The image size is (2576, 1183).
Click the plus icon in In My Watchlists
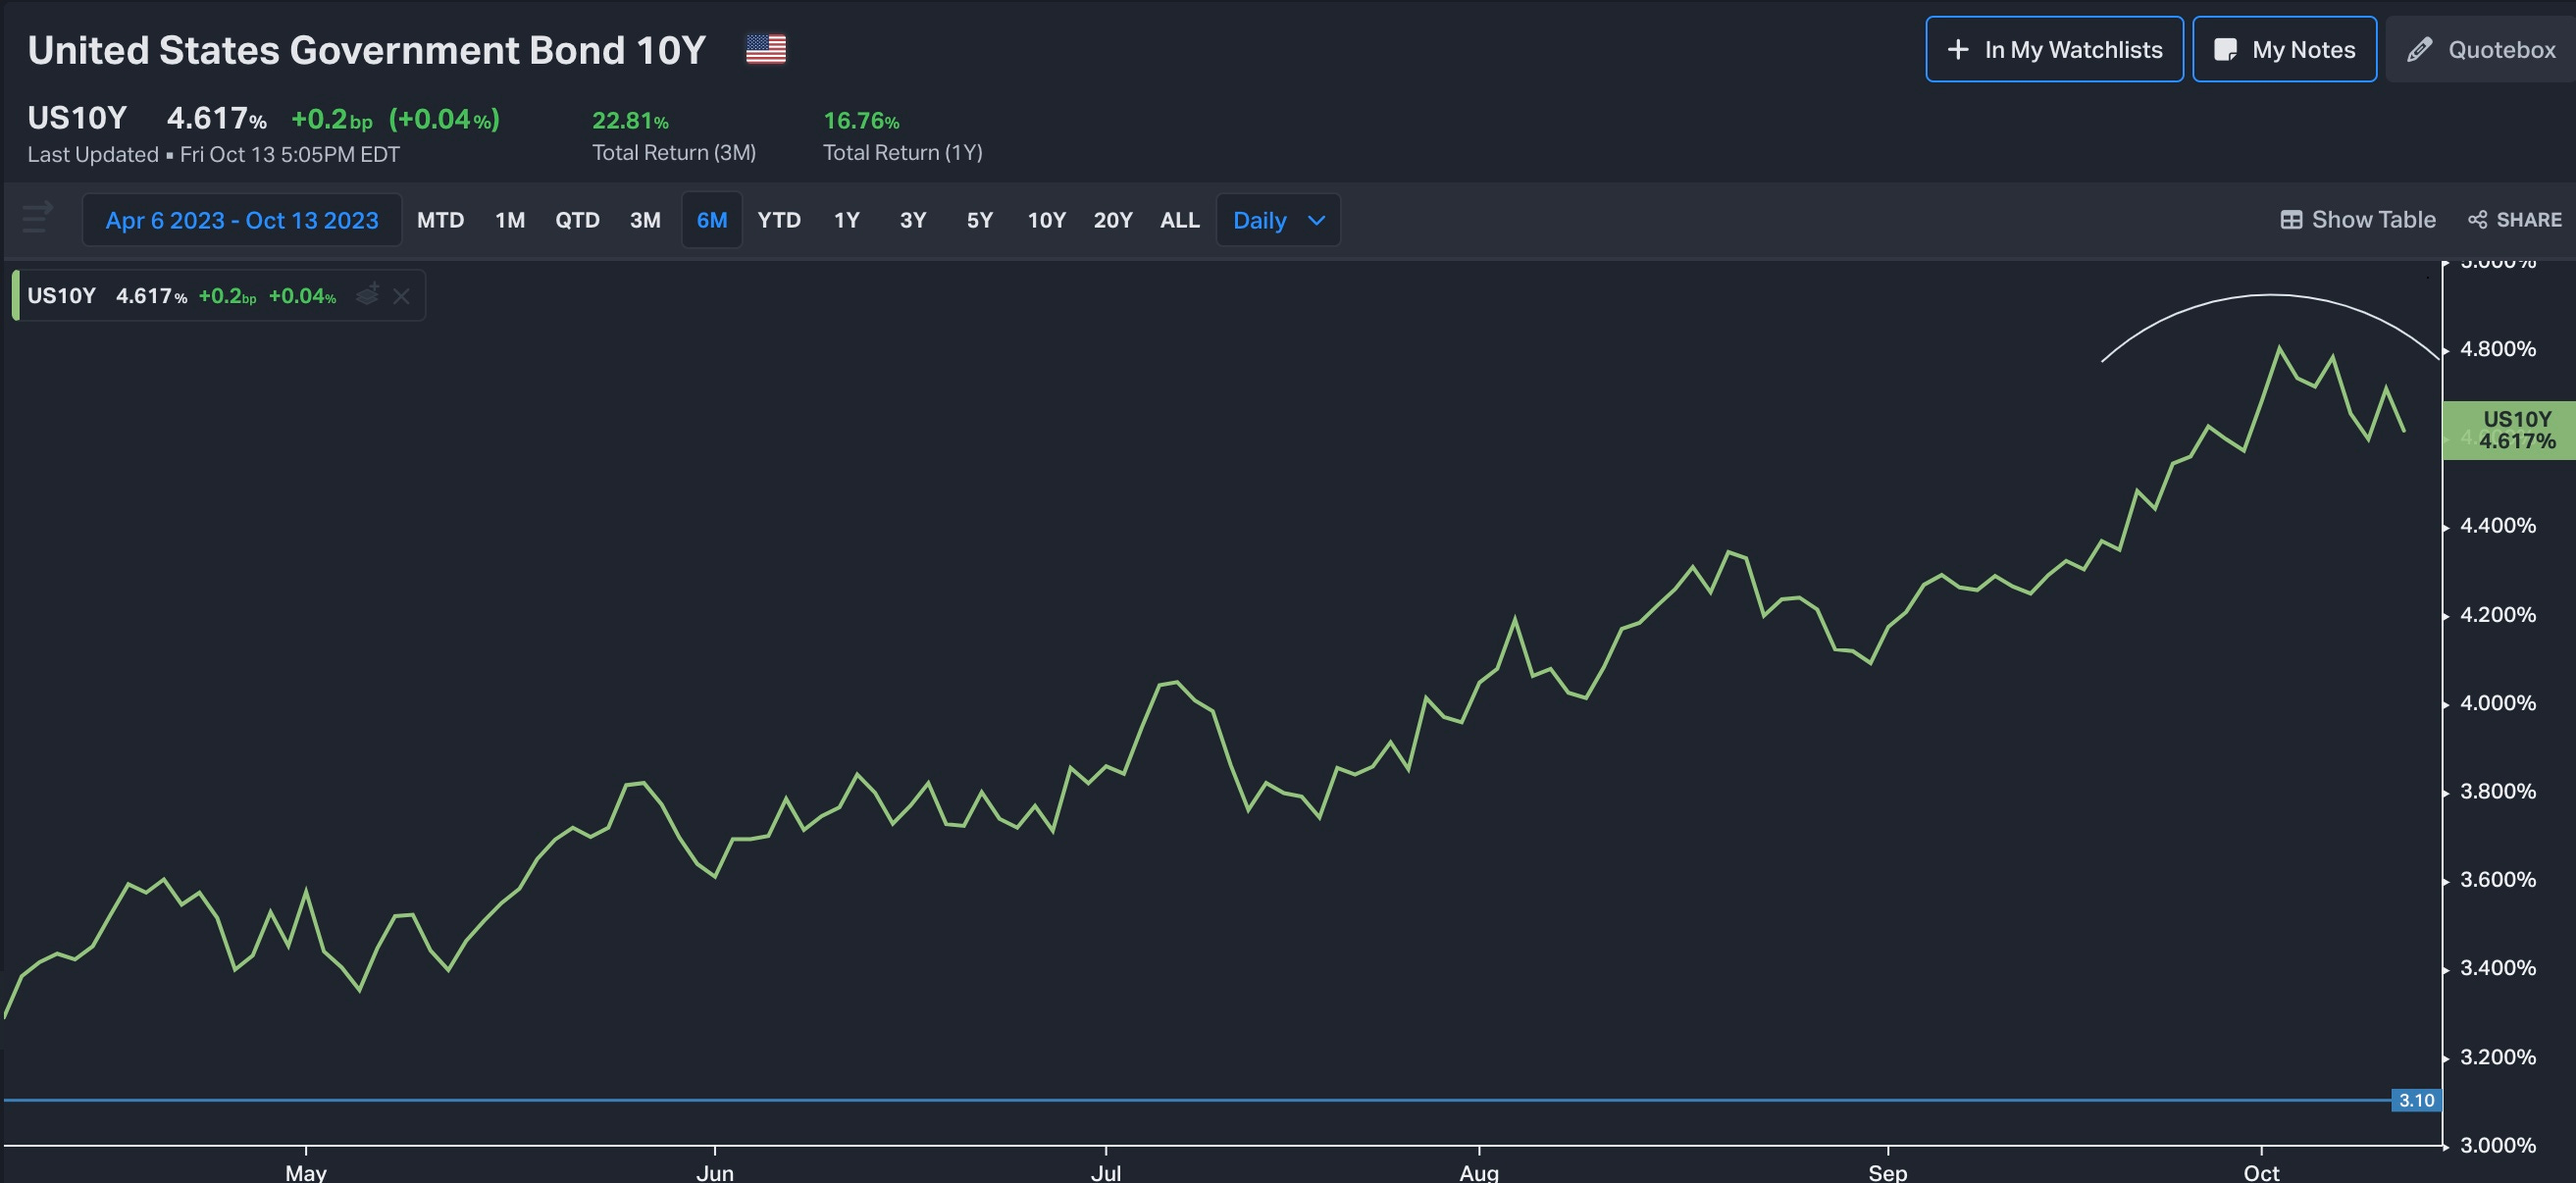[1957, 50]
